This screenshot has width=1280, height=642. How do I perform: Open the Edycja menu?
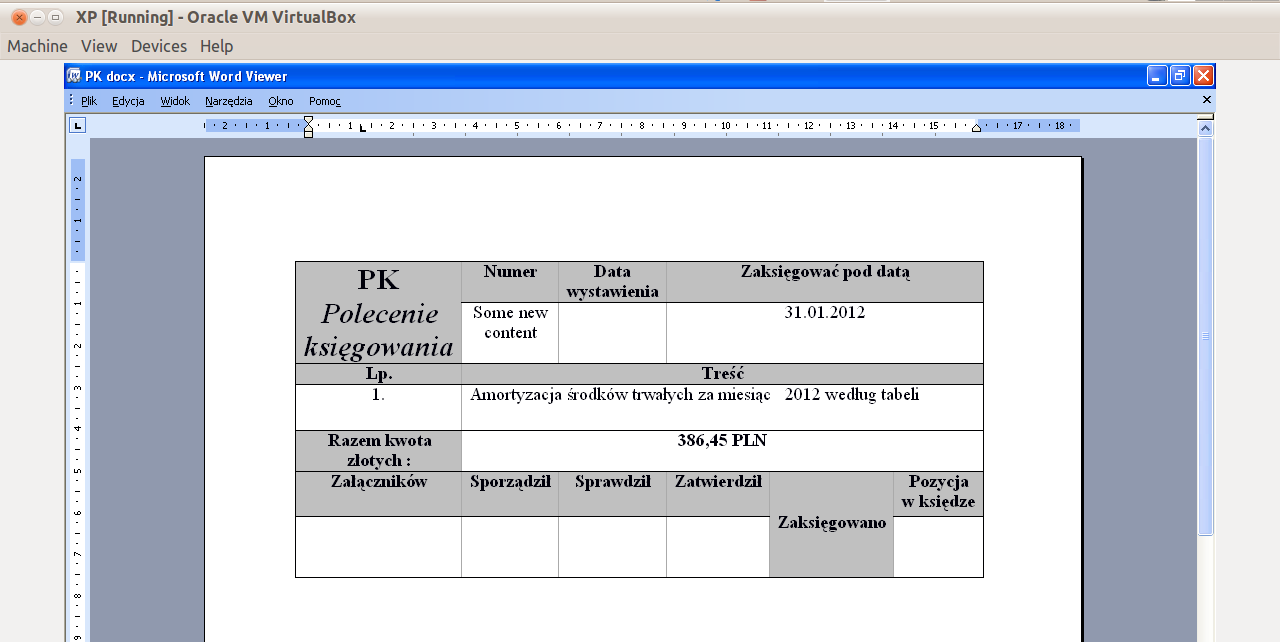click(x=128, y=101)
